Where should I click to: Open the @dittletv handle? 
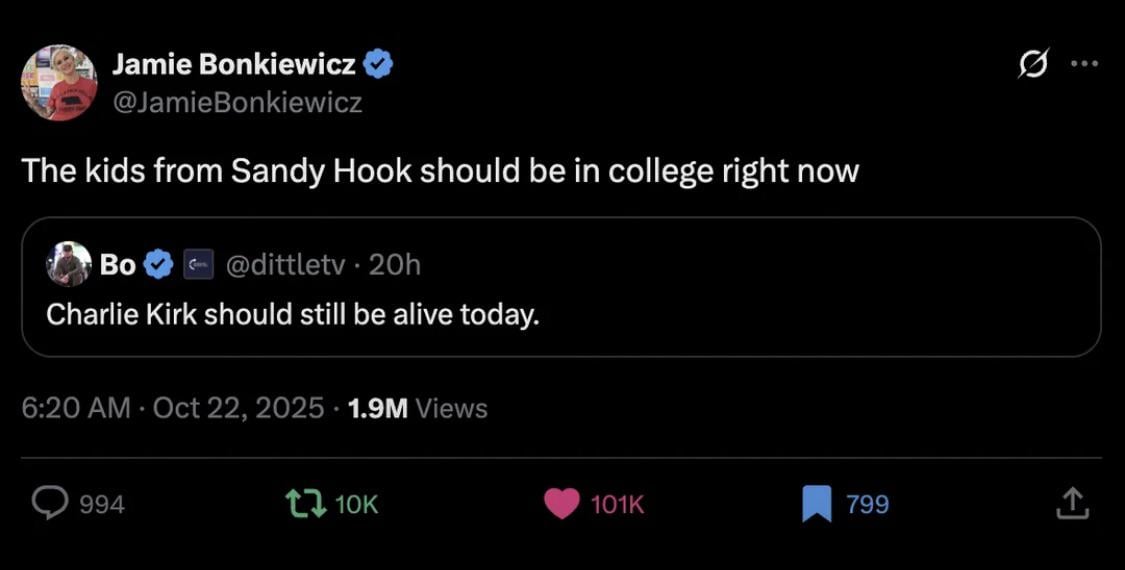coord(286,264)
